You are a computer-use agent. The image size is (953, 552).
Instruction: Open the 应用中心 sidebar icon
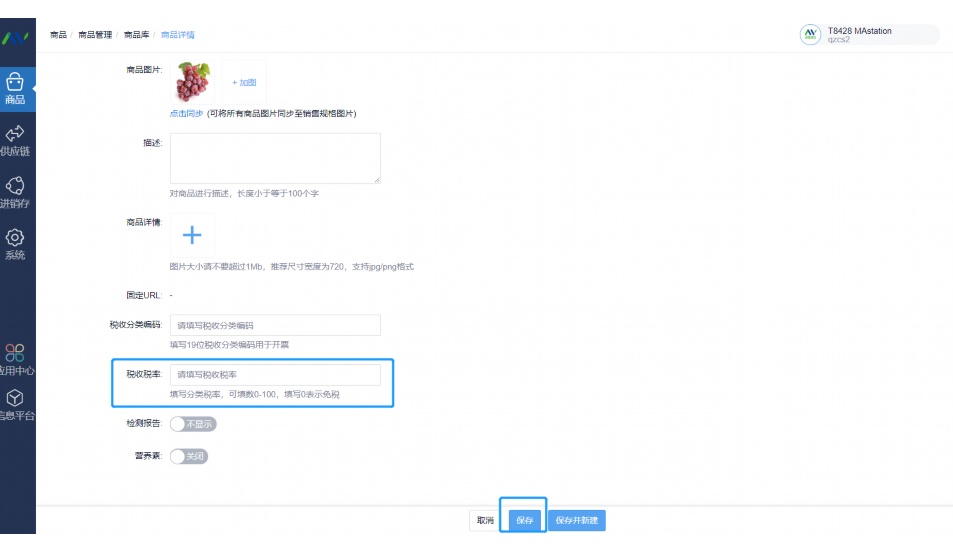15,359
